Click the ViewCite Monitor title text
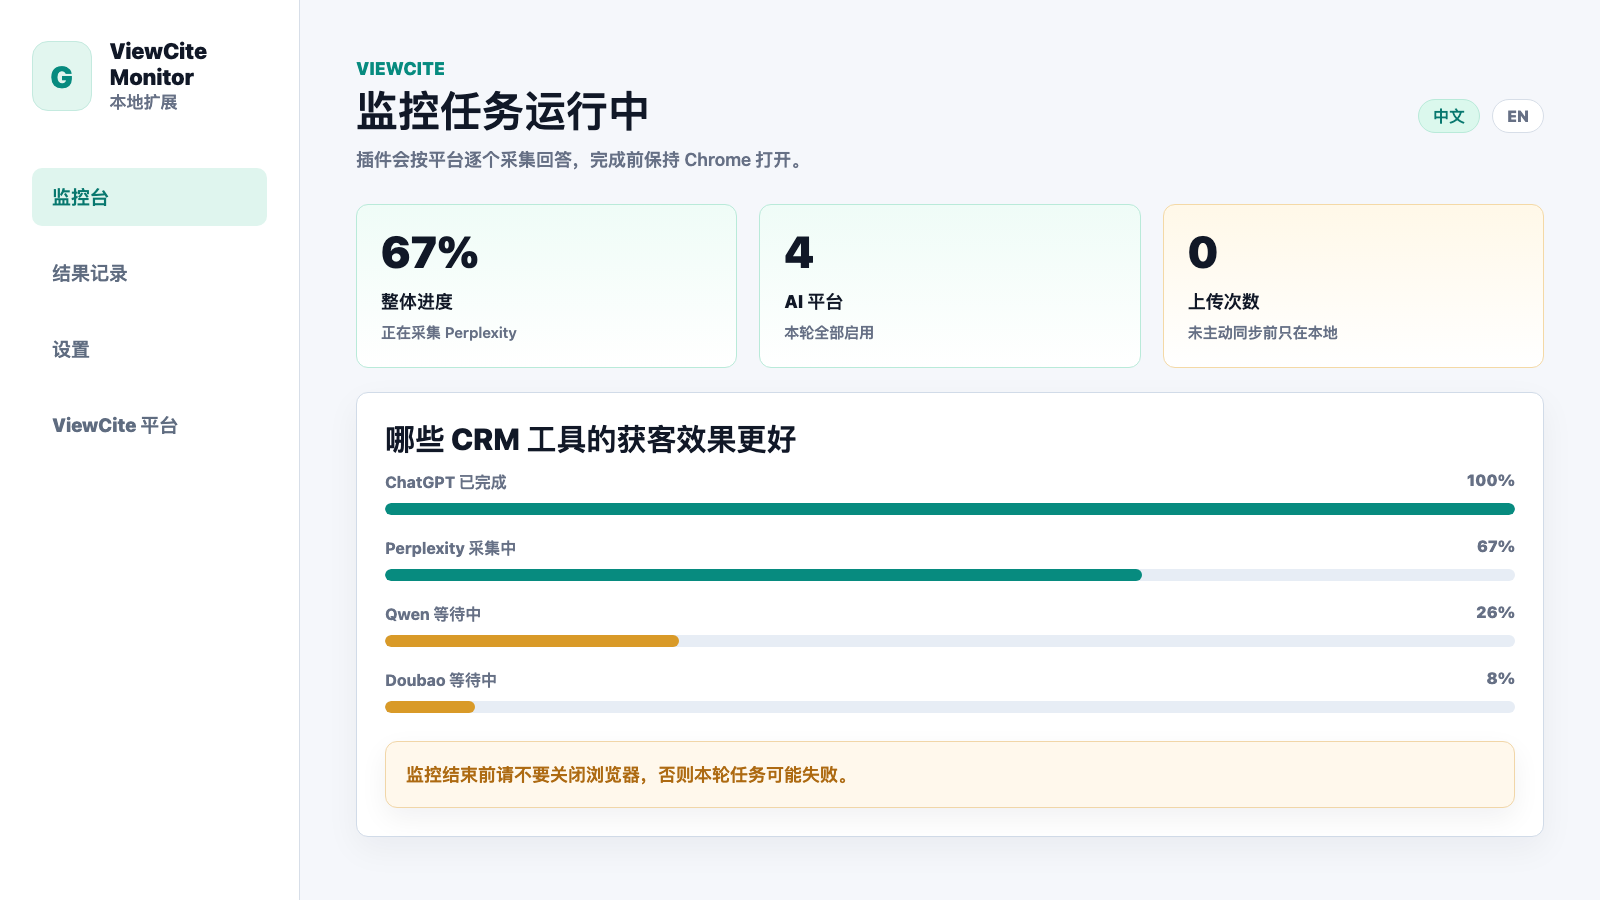 pos(158,64)
